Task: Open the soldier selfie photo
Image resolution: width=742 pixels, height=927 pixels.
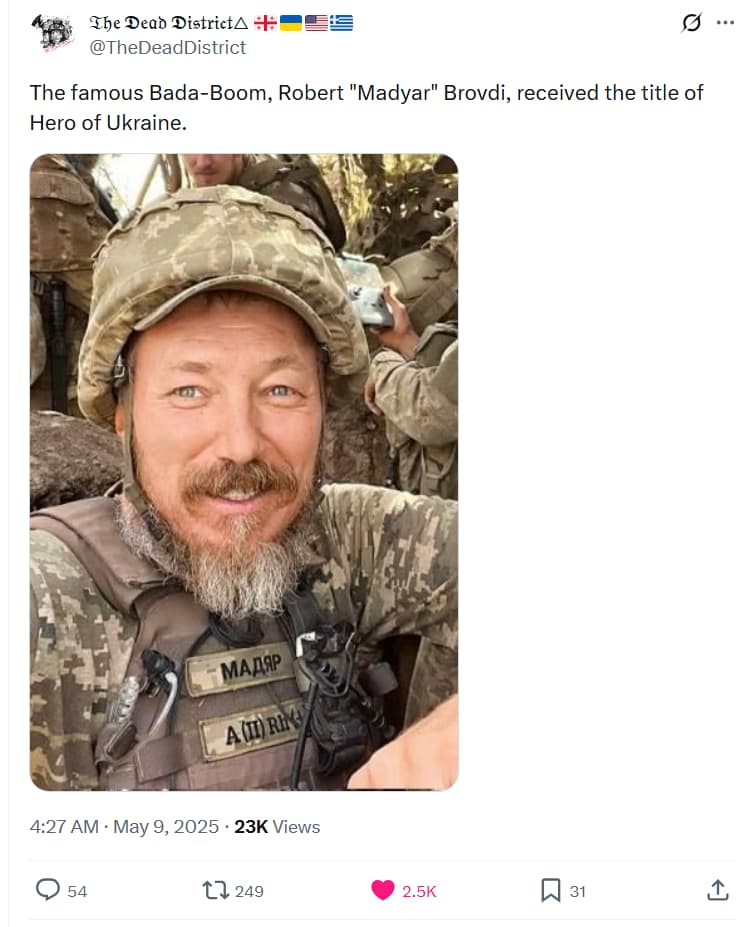Action: click(x=244, y=472)
